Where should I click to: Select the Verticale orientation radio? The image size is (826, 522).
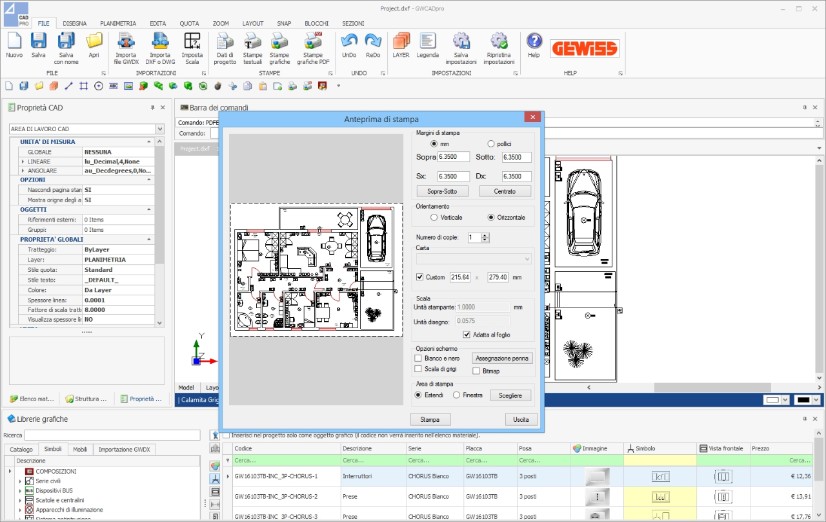click(434, 218)
